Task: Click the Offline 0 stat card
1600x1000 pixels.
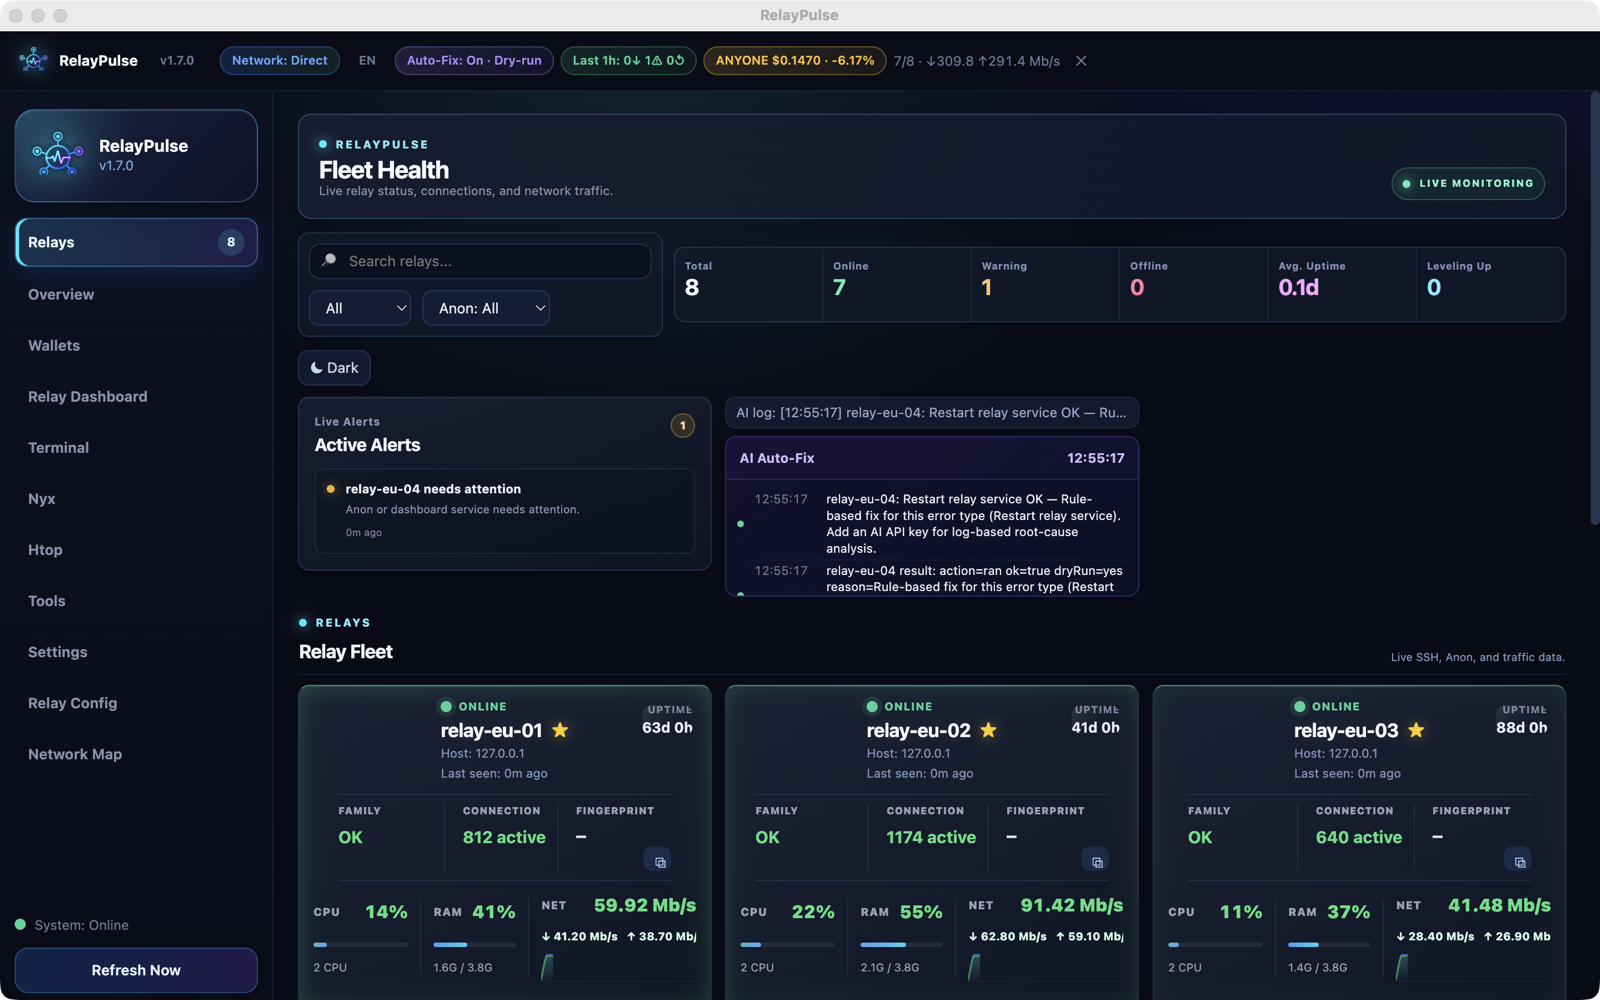Action: (x=1193, y=284)
